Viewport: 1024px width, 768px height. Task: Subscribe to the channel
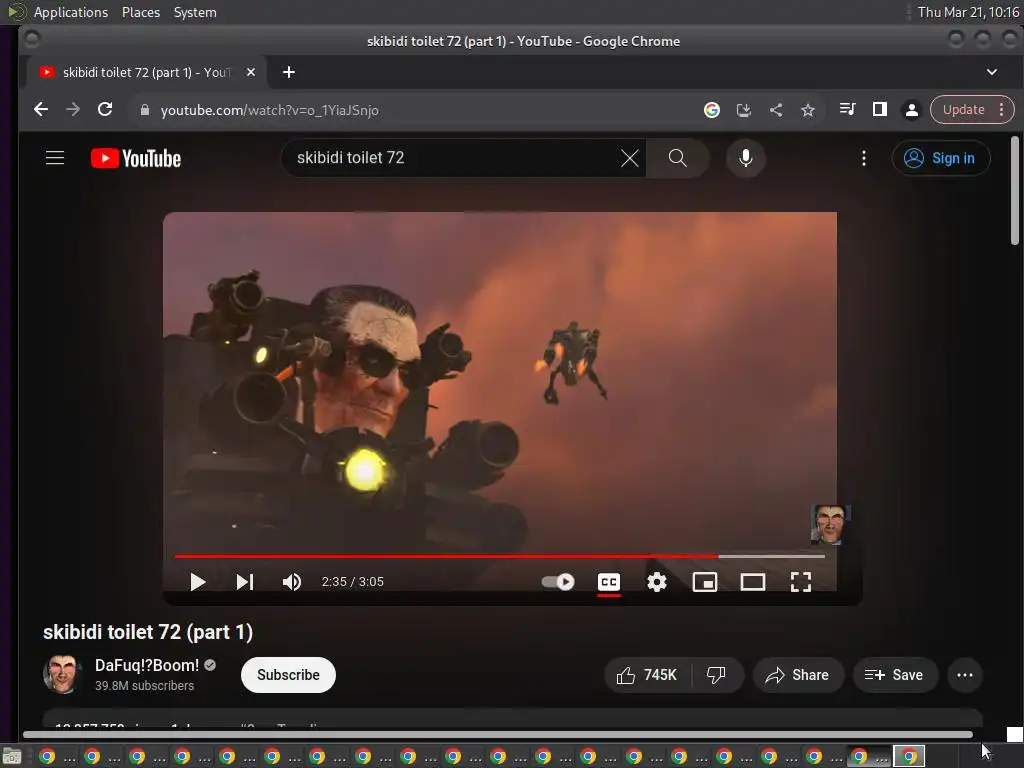288,675
